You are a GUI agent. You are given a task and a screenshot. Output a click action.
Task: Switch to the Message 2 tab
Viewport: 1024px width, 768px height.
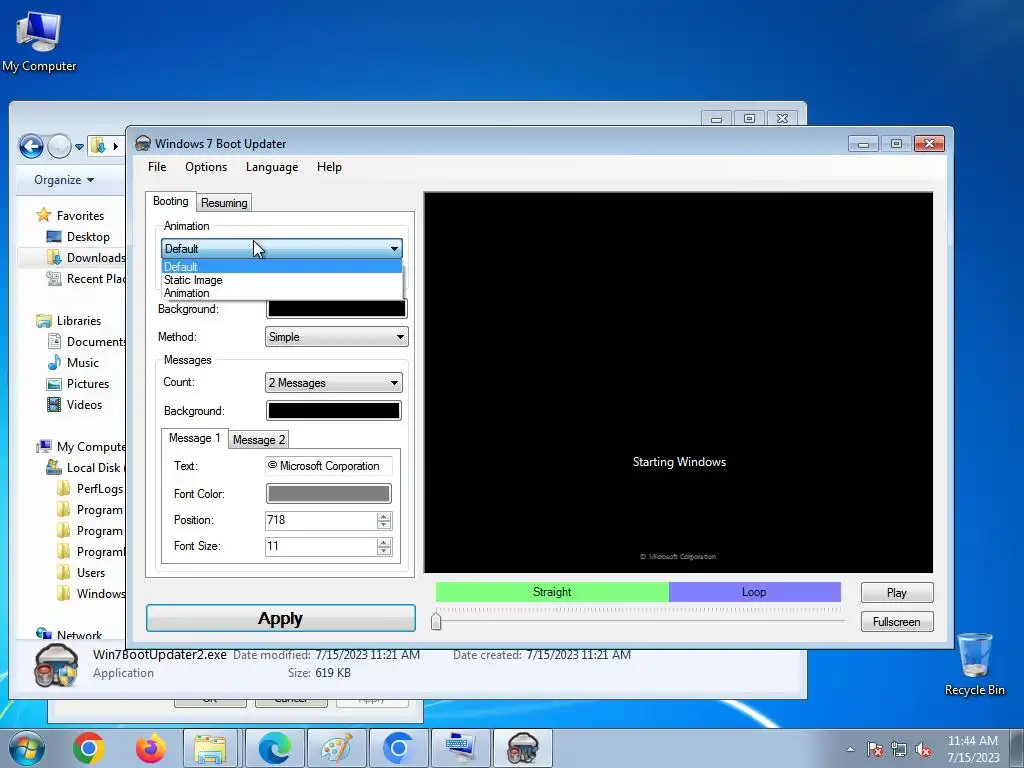[259, 440]
